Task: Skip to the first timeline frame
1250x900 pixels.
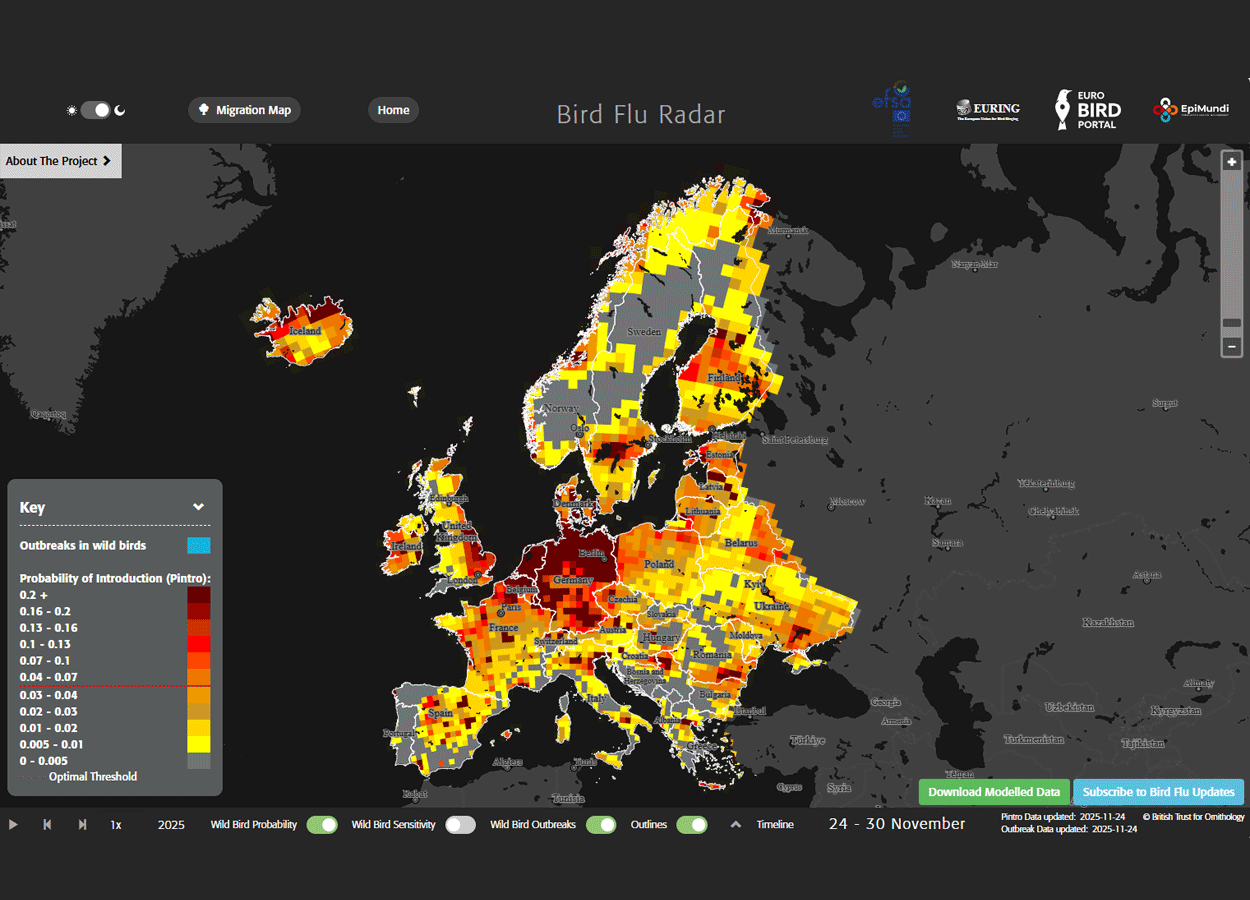Action: (x=47, y=824)
